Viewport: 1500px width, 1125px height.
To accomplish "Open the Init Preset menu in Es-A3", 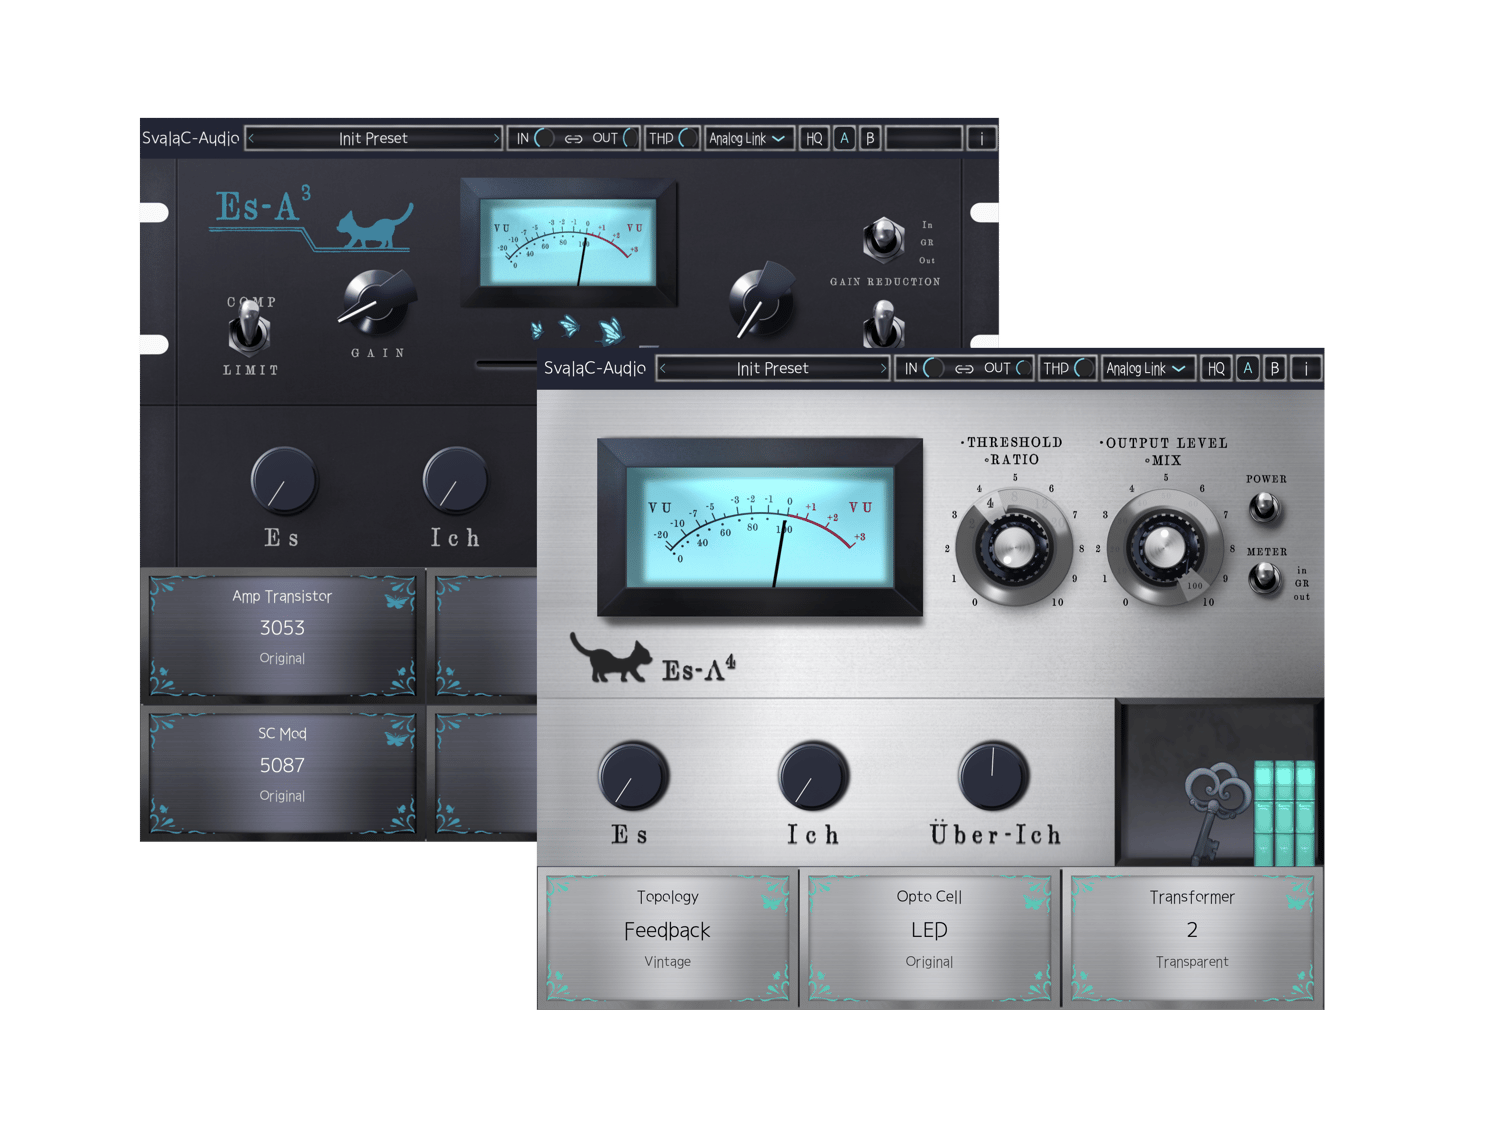I will (x=373, y=139).
